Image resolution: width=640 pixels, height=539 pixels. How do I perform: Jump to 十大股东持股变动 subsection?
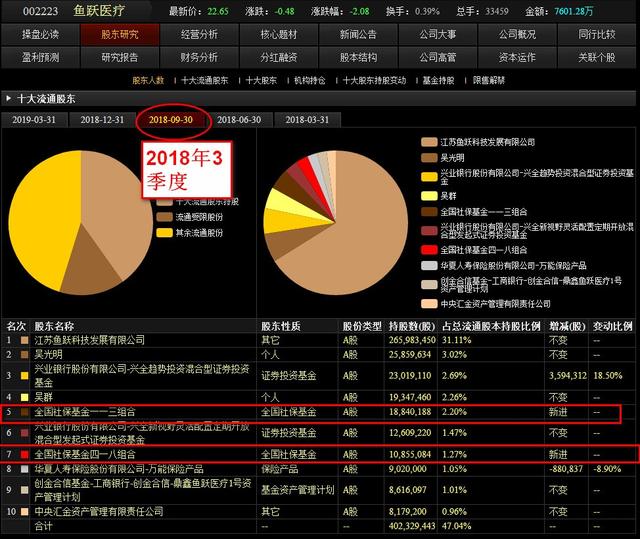click(375, 80)
